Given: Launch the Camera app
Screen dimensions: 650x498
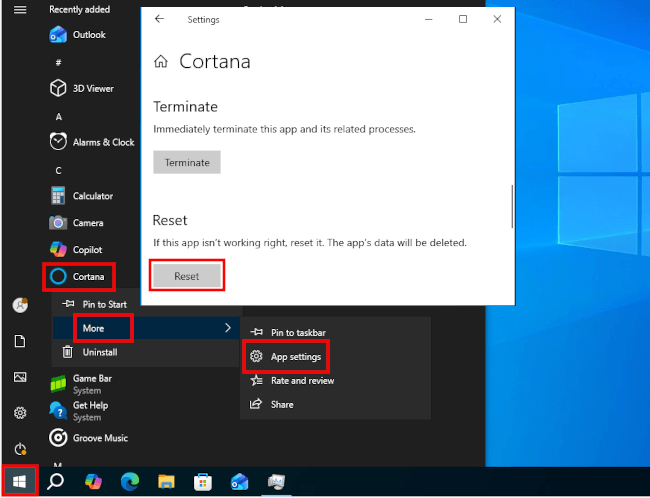Looking at the screenshot, I should pyautogui.click(x=76, y=223).
